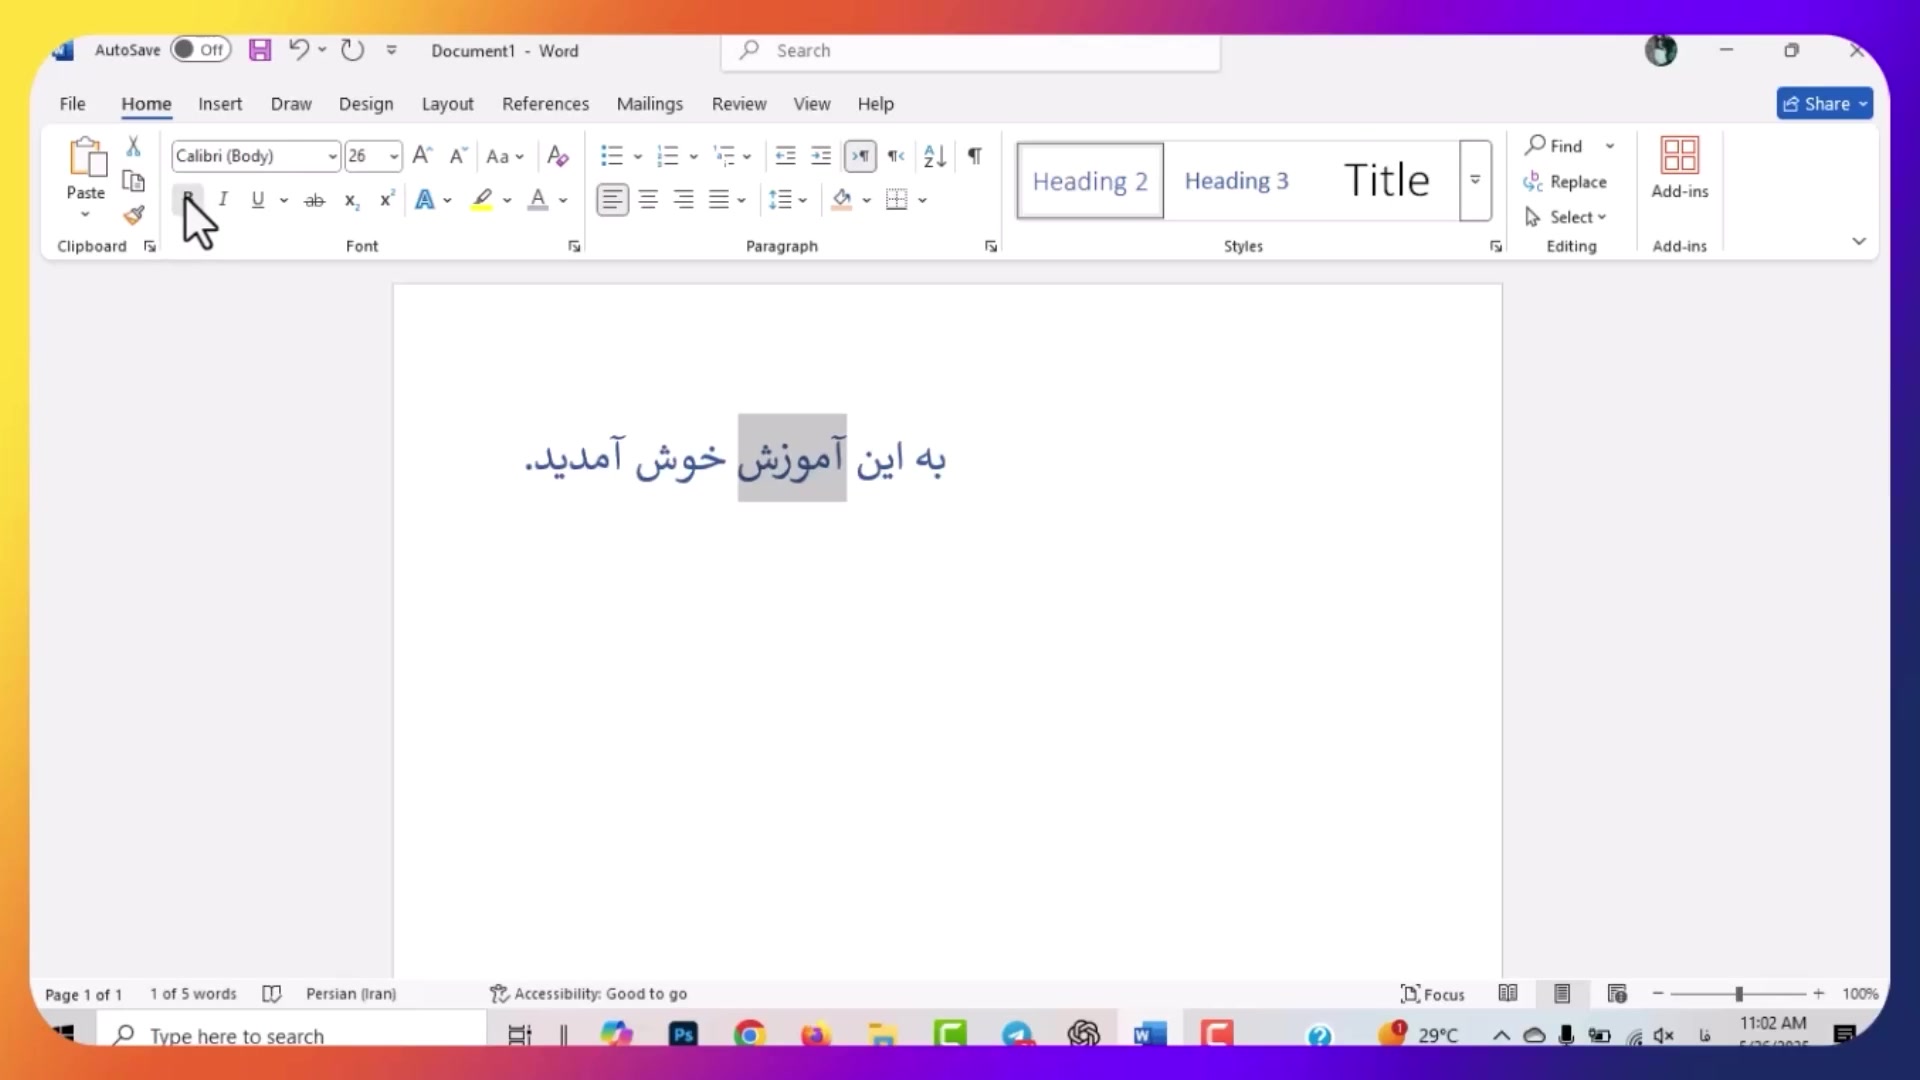The image size is (1920, 1080).
Task: Open the Insert tab
Action: [x=220, y=104]
